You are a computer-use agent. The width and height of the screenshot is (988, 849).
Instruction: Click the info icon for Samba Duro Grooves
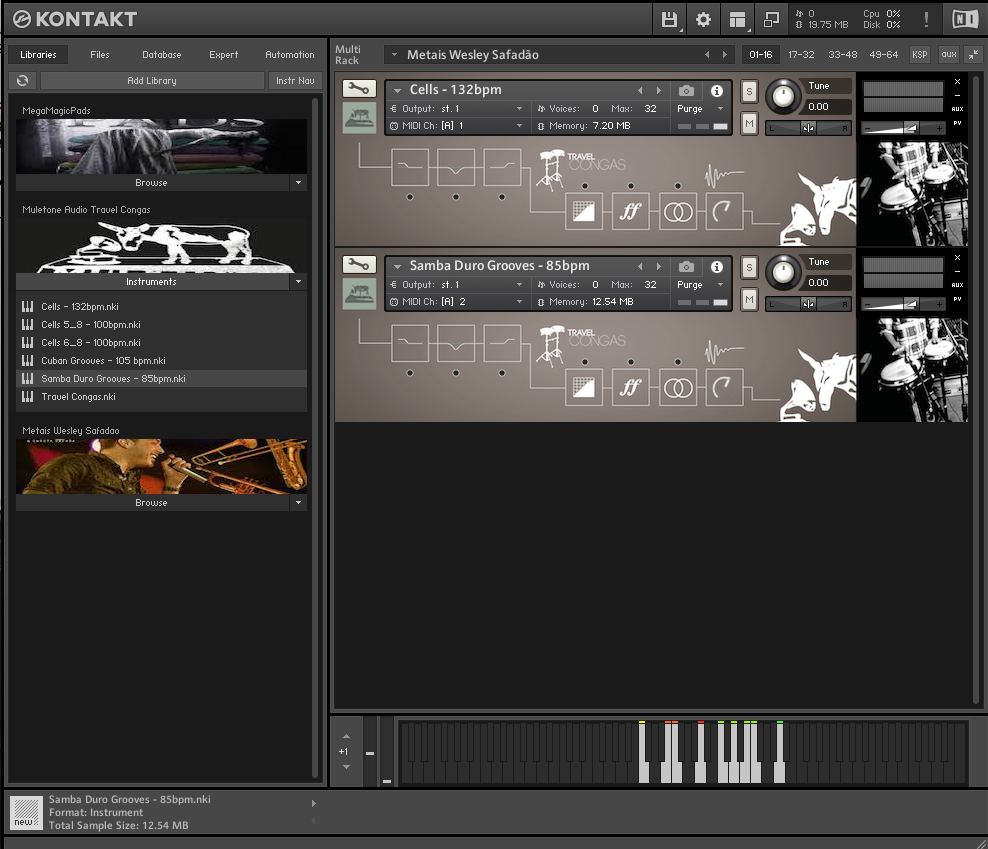(716, 267)
